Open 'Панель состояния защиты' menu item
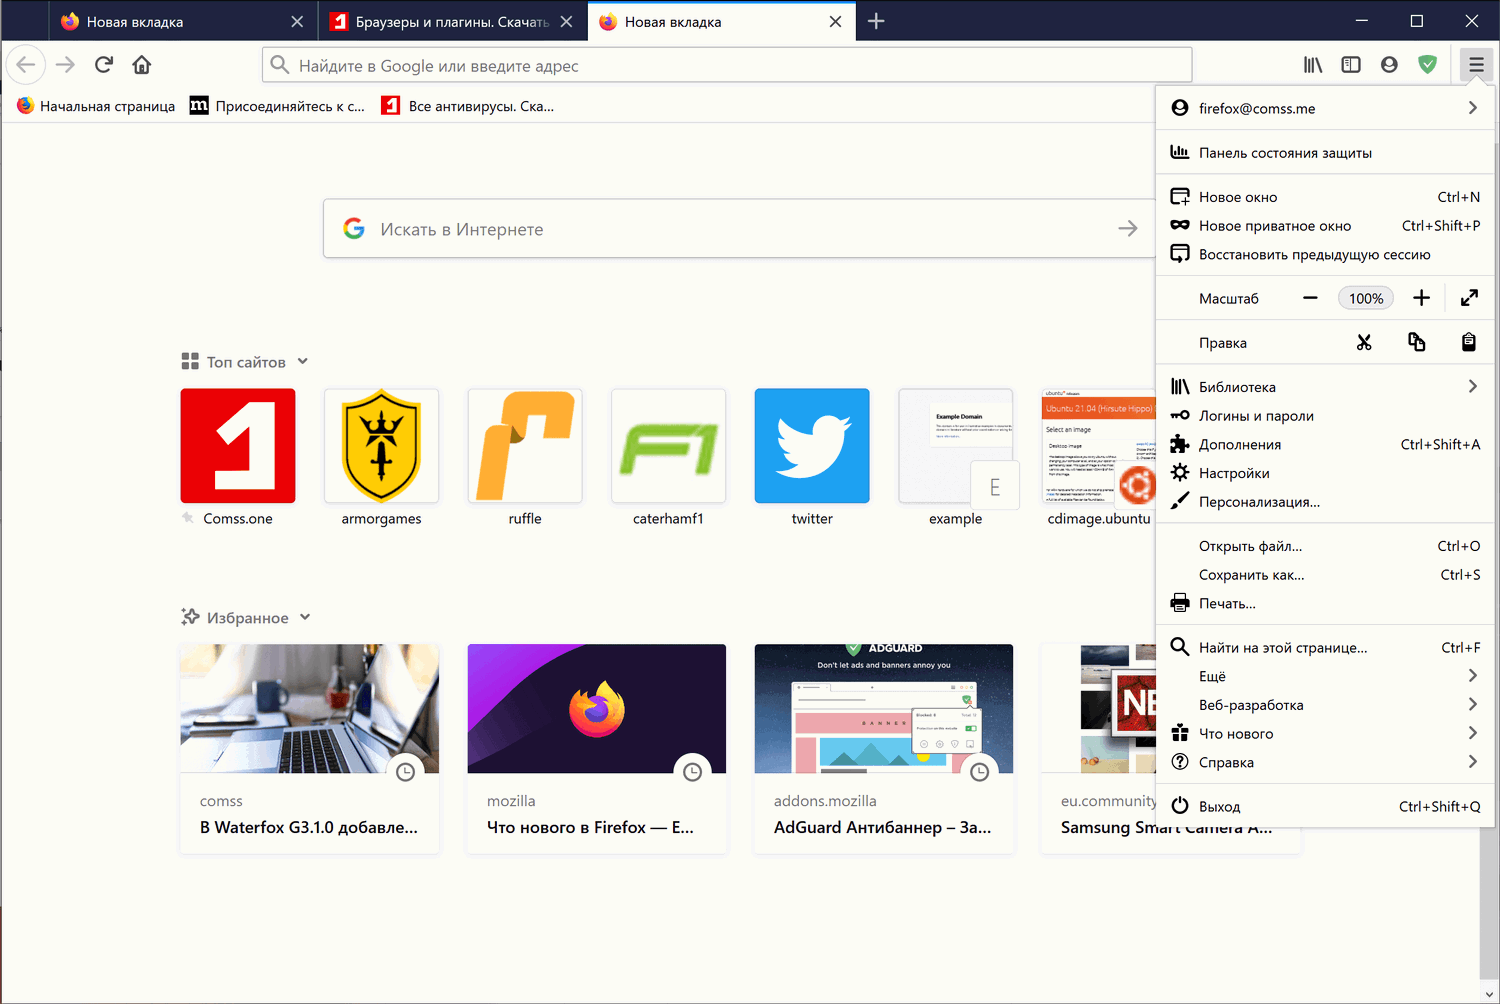 click(x=1325, y=153)
